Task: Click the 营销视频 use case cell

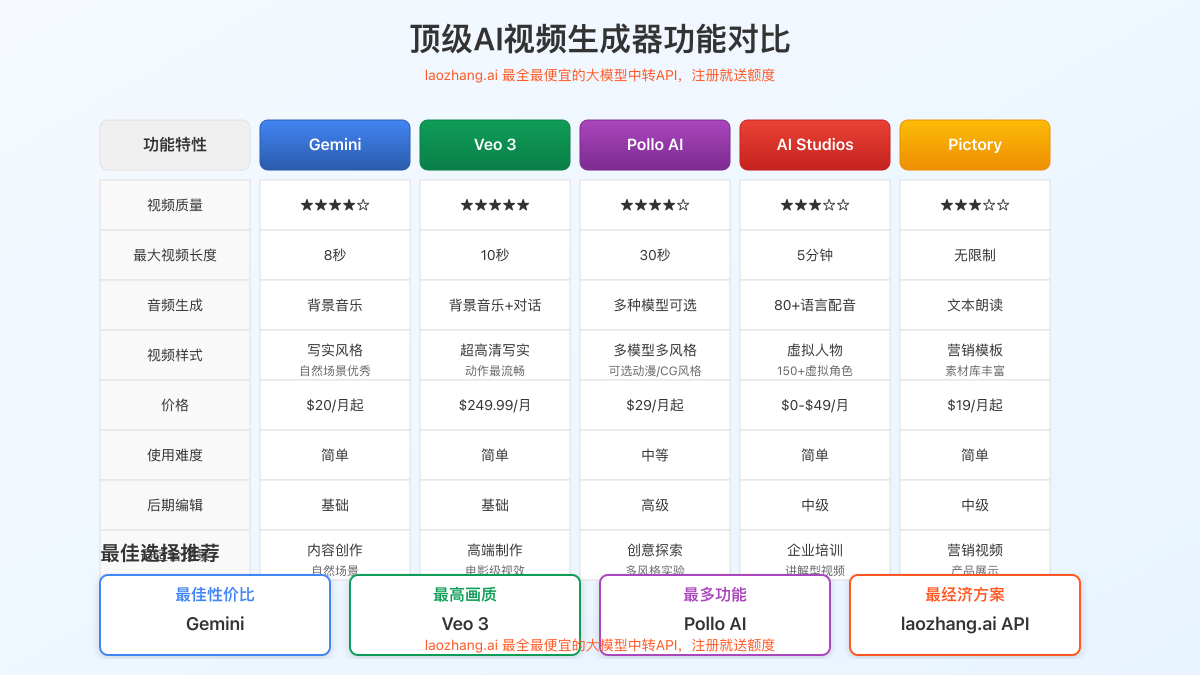Action: [975, 552]
